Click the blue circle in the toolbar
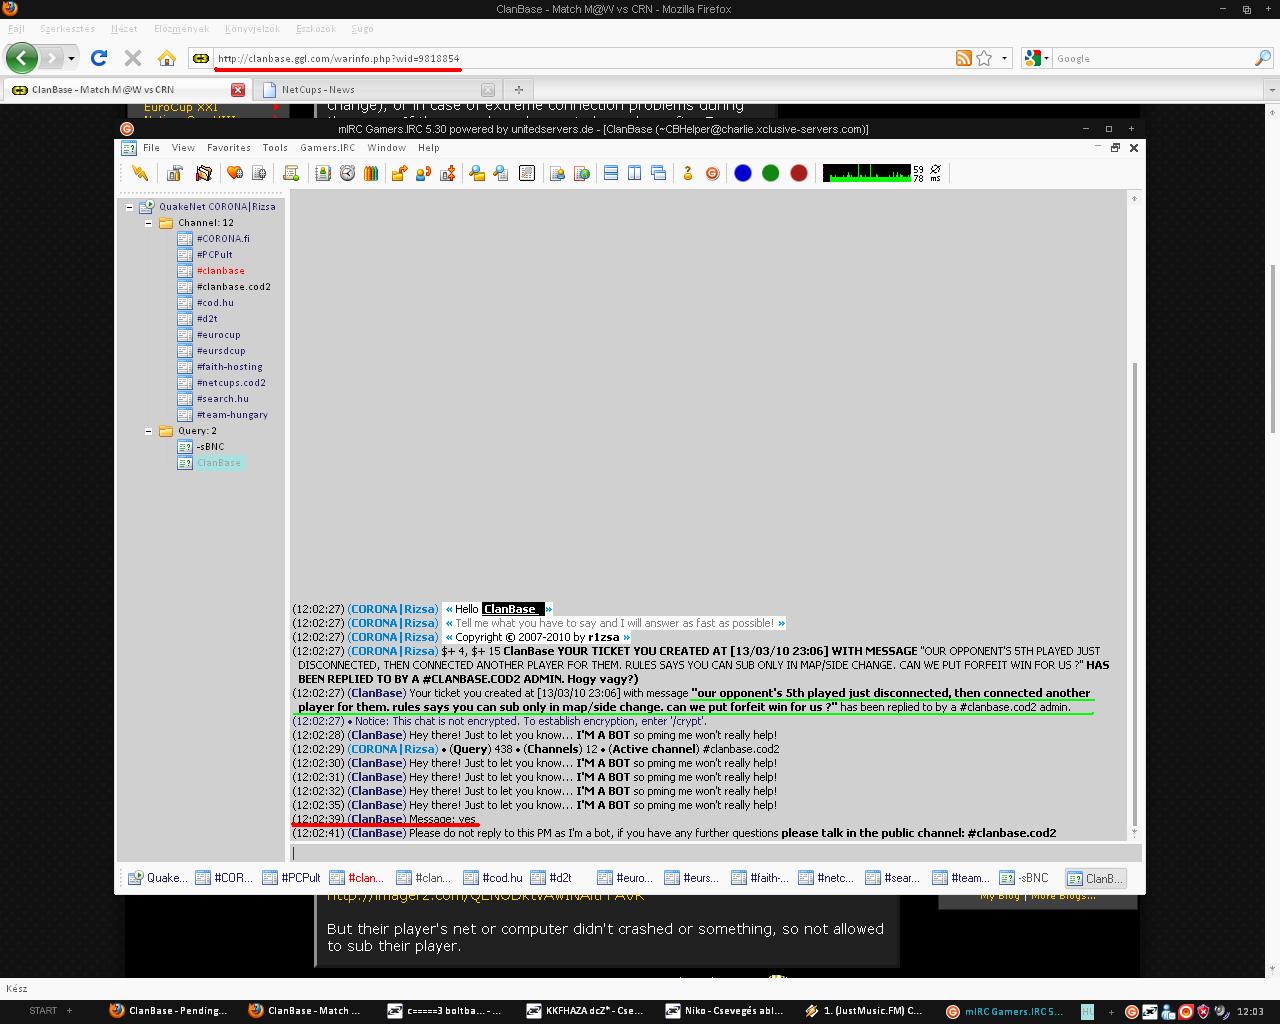This screenshot has height=1024, width=1280. (743, 173)
